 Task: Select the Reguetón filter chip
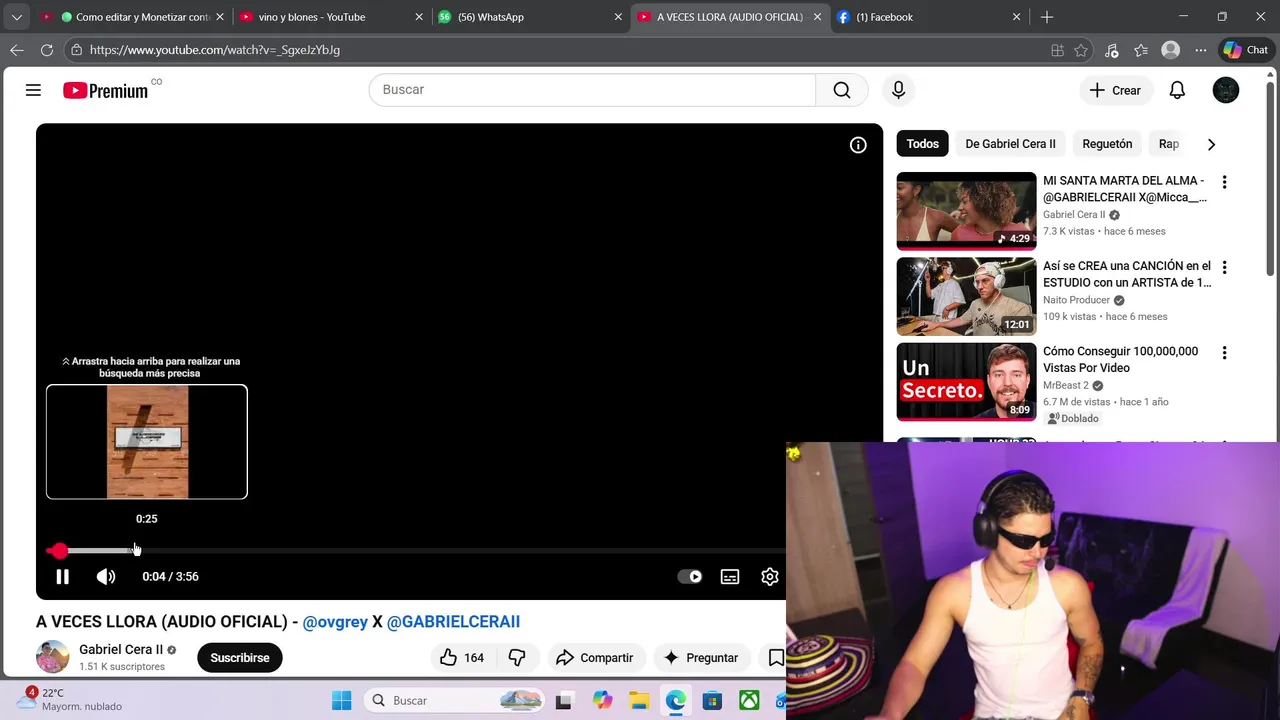coord(1107,144)
